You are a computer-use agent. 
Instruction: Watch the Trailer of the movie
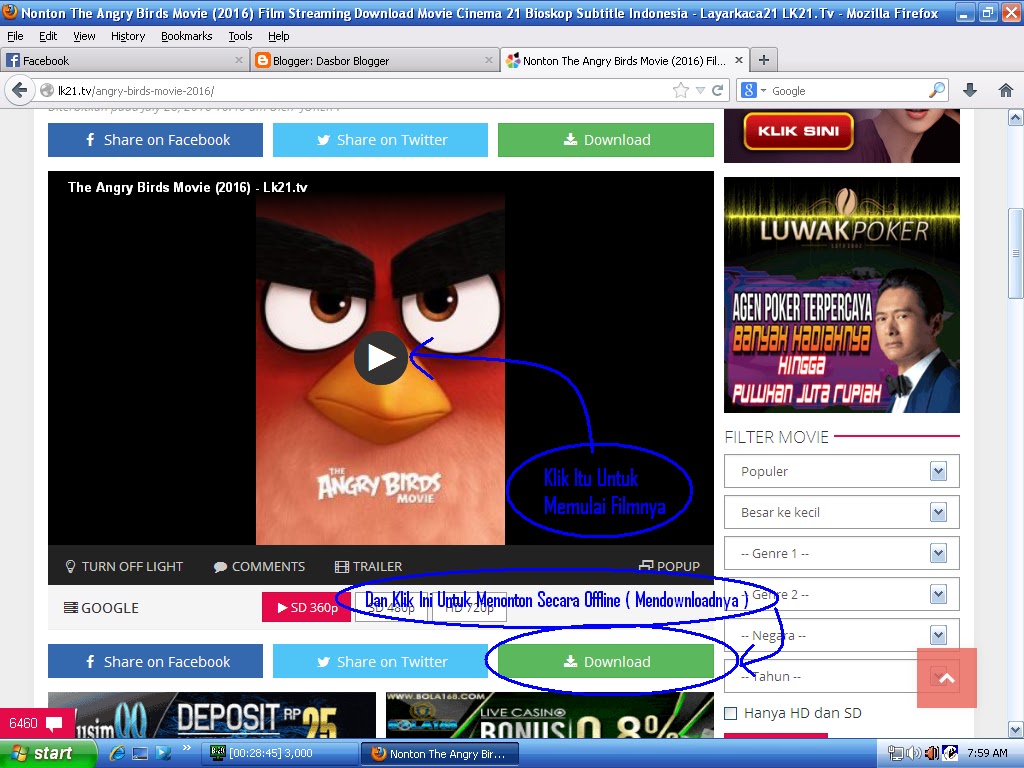(x=368, y=566)
